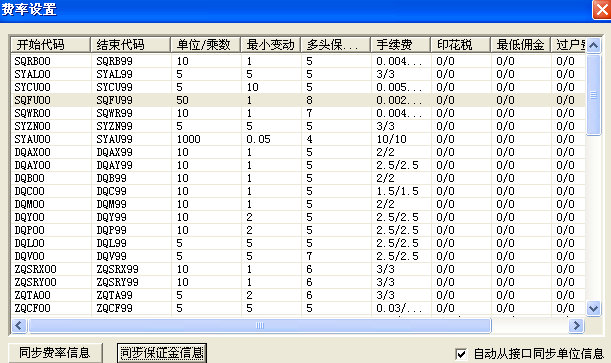Select the ZQSRY00 row

[x=298, y=282]
